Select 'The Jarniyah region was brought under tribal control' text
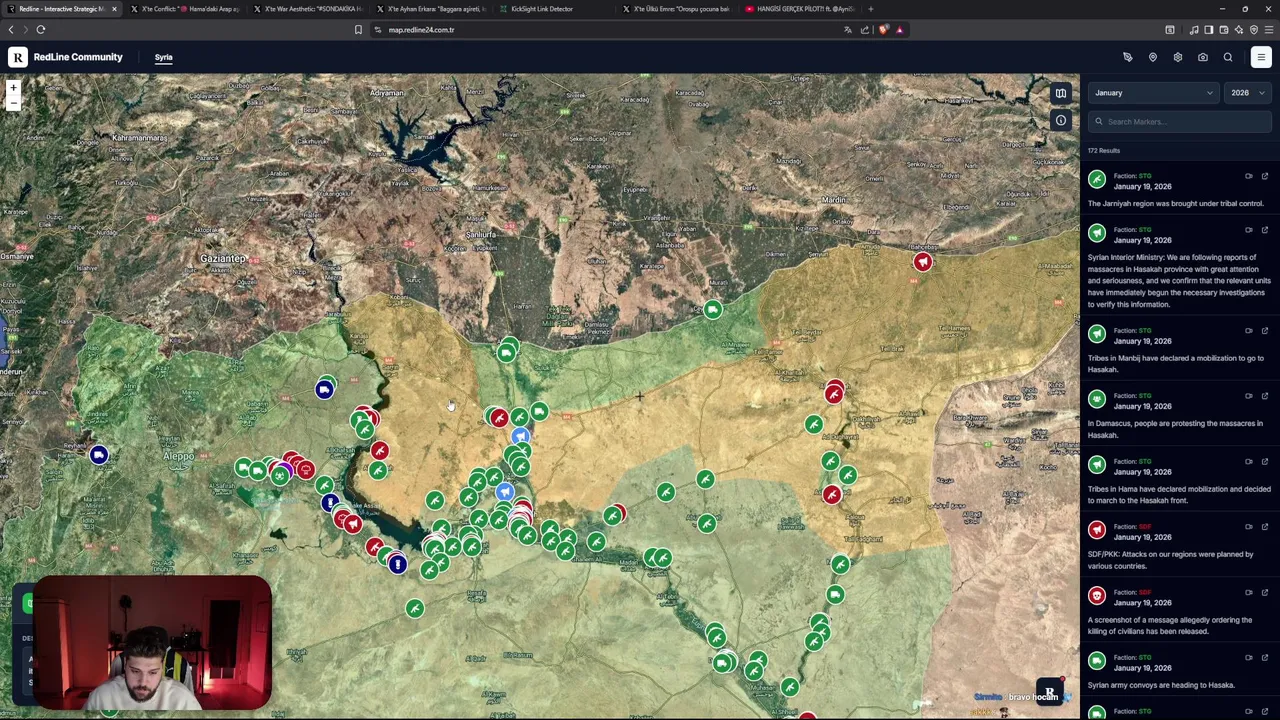The width and height of the screenshot is (1280, 720). click(1175, 203)
